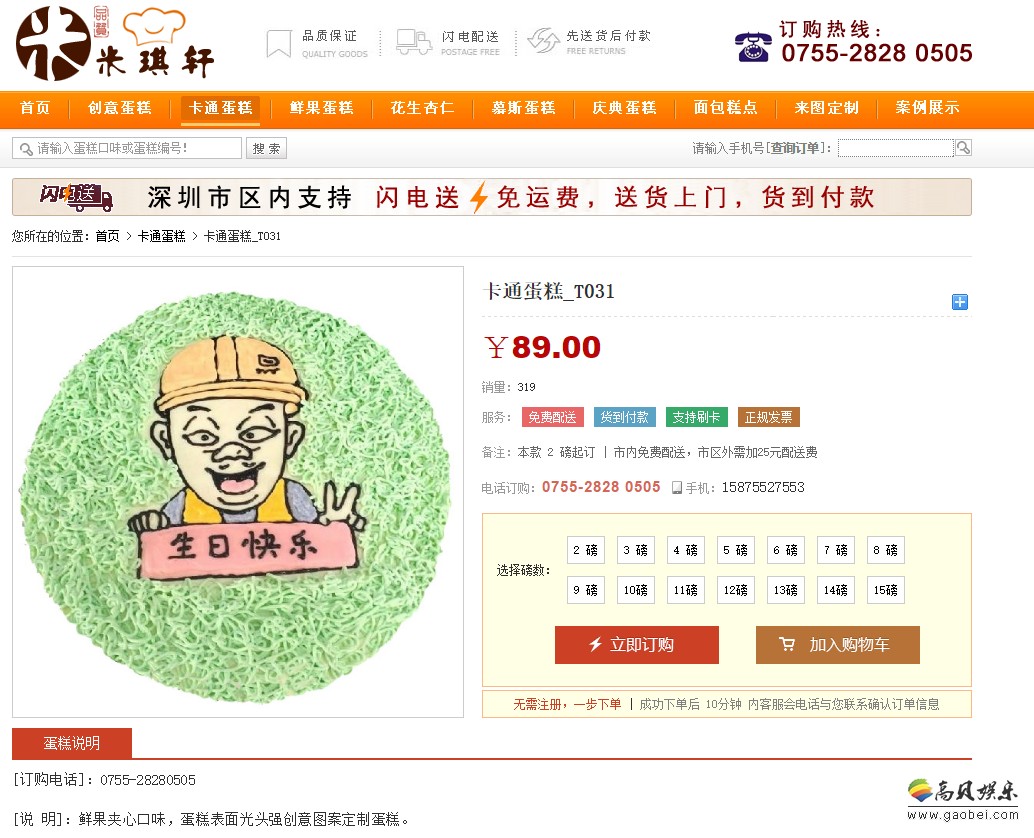Screen dimensions: 1034x838
Task: Choose the 15磅 weight option
Action: point(886,590)
